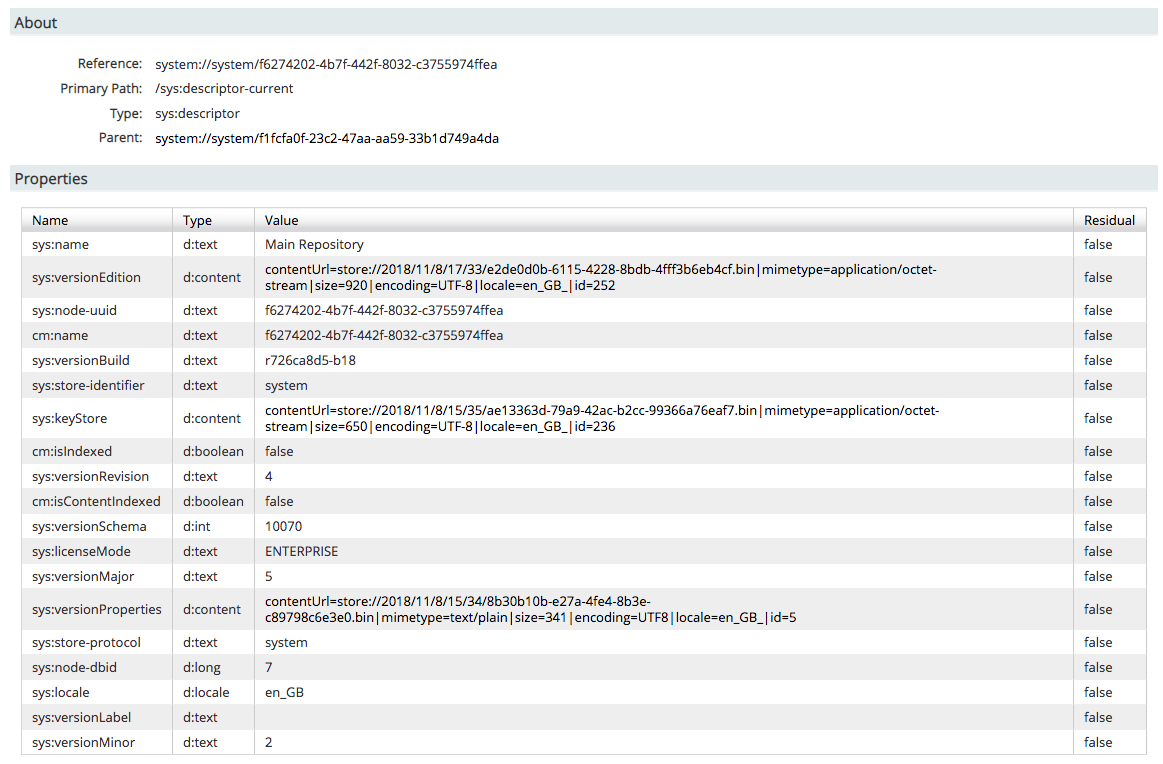Select the sys:versionProperties property name

point(96,610)
